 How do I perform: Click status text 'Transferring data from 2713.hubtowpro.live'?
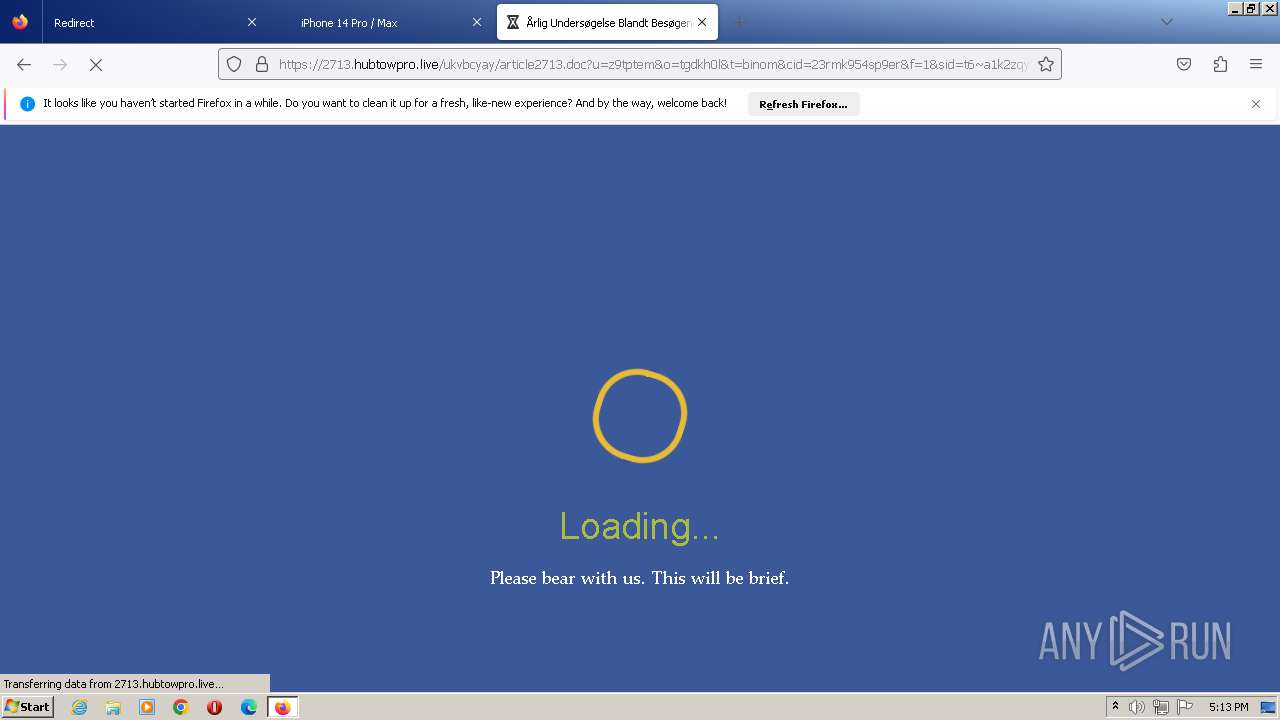113,684
